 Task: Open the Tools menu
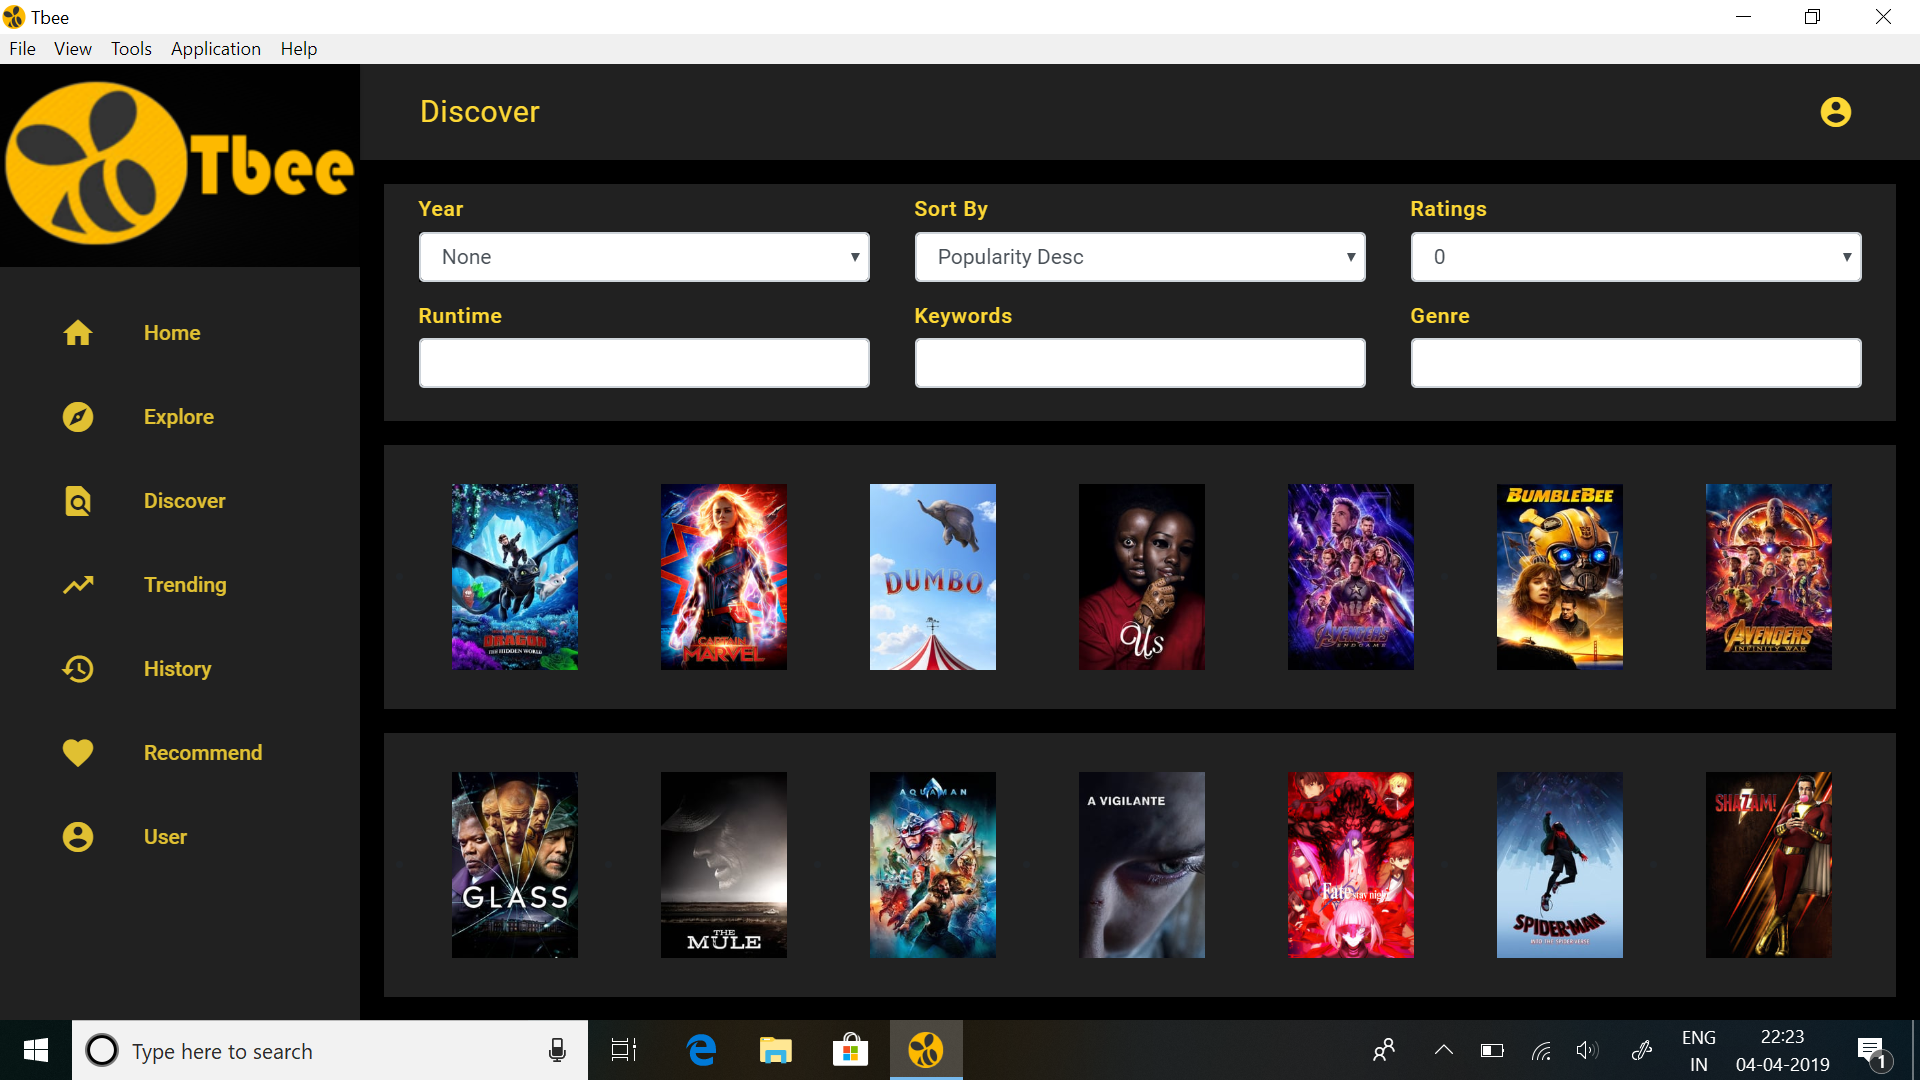pyautogui.click(x=131, y=48)
